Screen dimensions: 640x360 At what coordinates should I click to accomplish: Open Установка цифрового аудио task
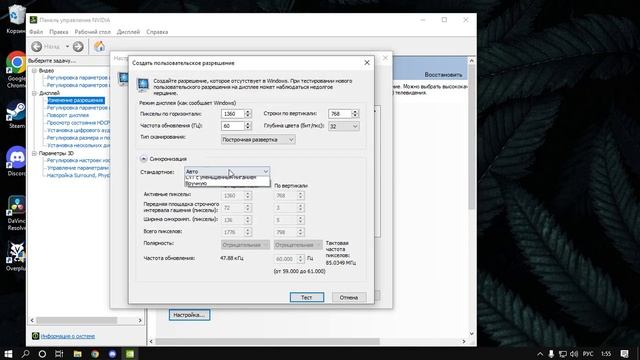pos(78,131)
